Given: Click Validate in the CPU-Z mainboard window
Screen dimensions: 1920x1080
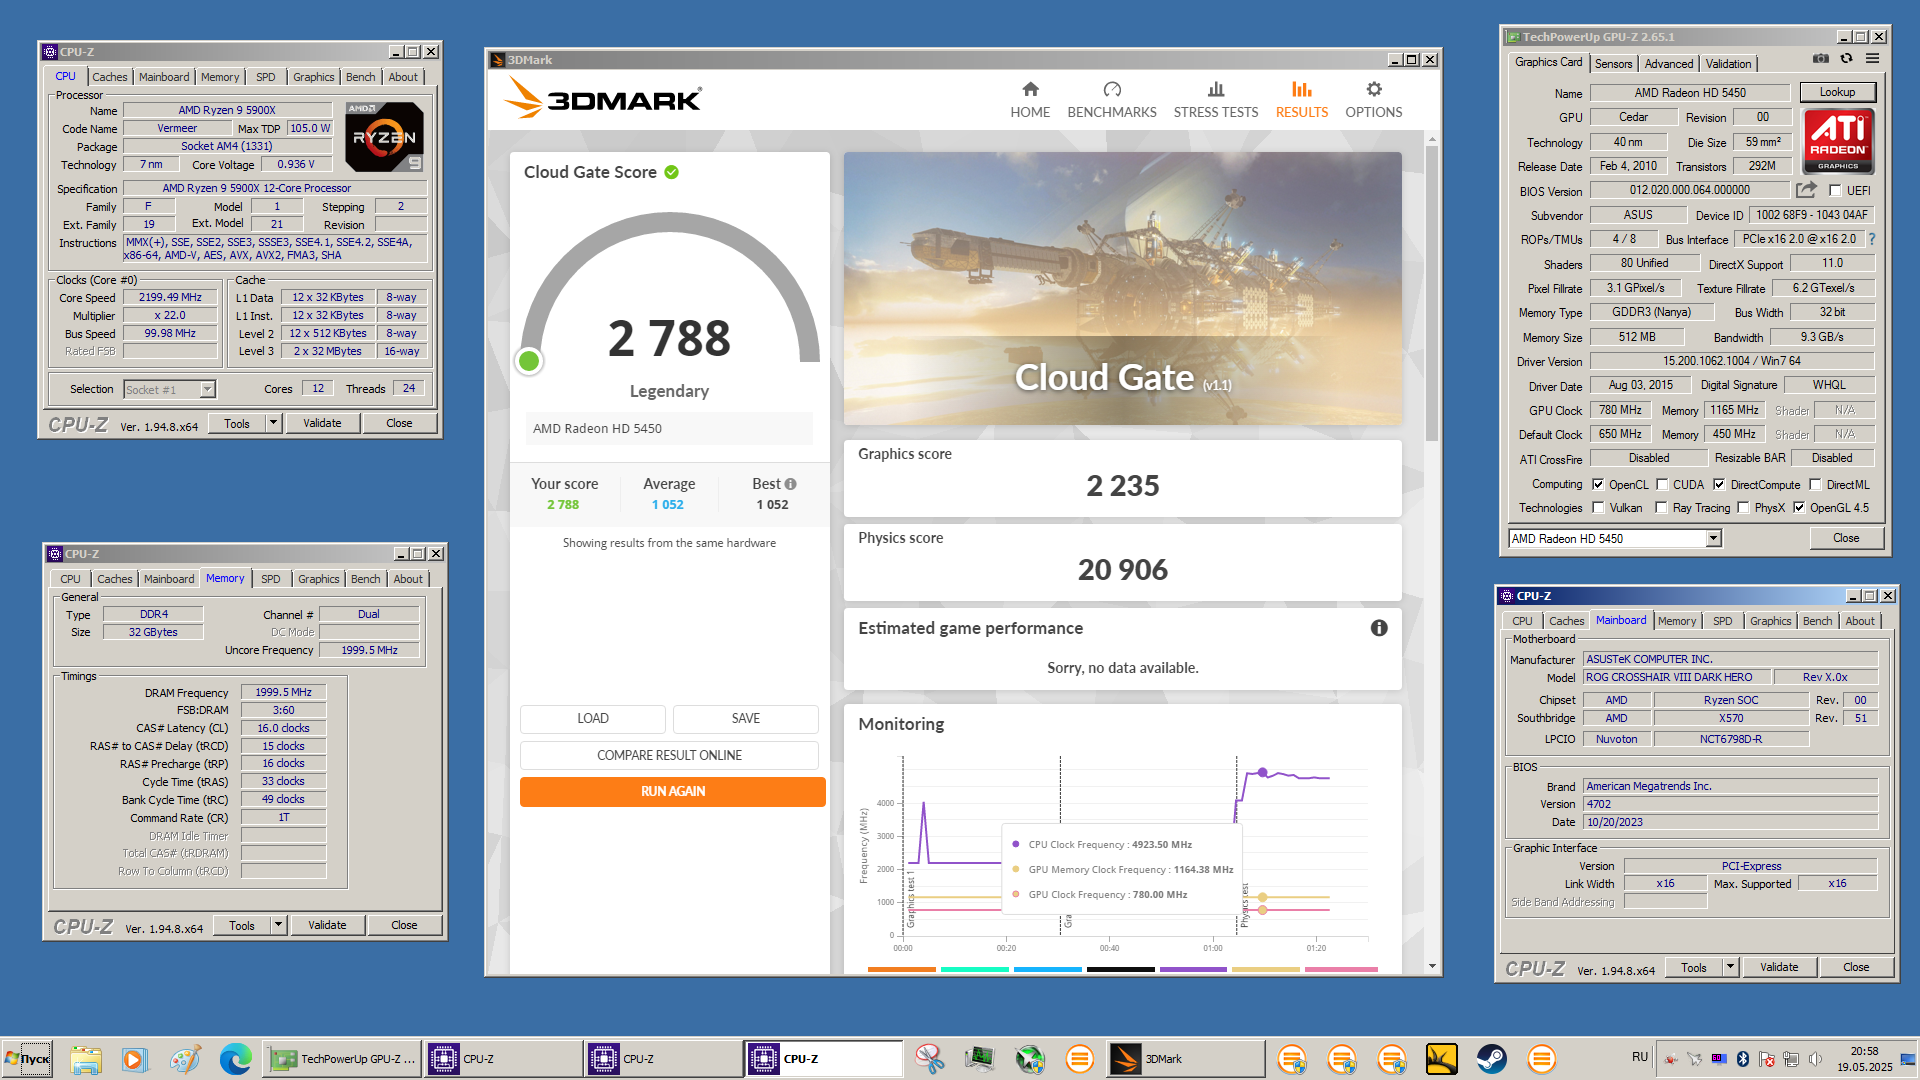Looking at the screenshot, I should [x=1779, y=967].
